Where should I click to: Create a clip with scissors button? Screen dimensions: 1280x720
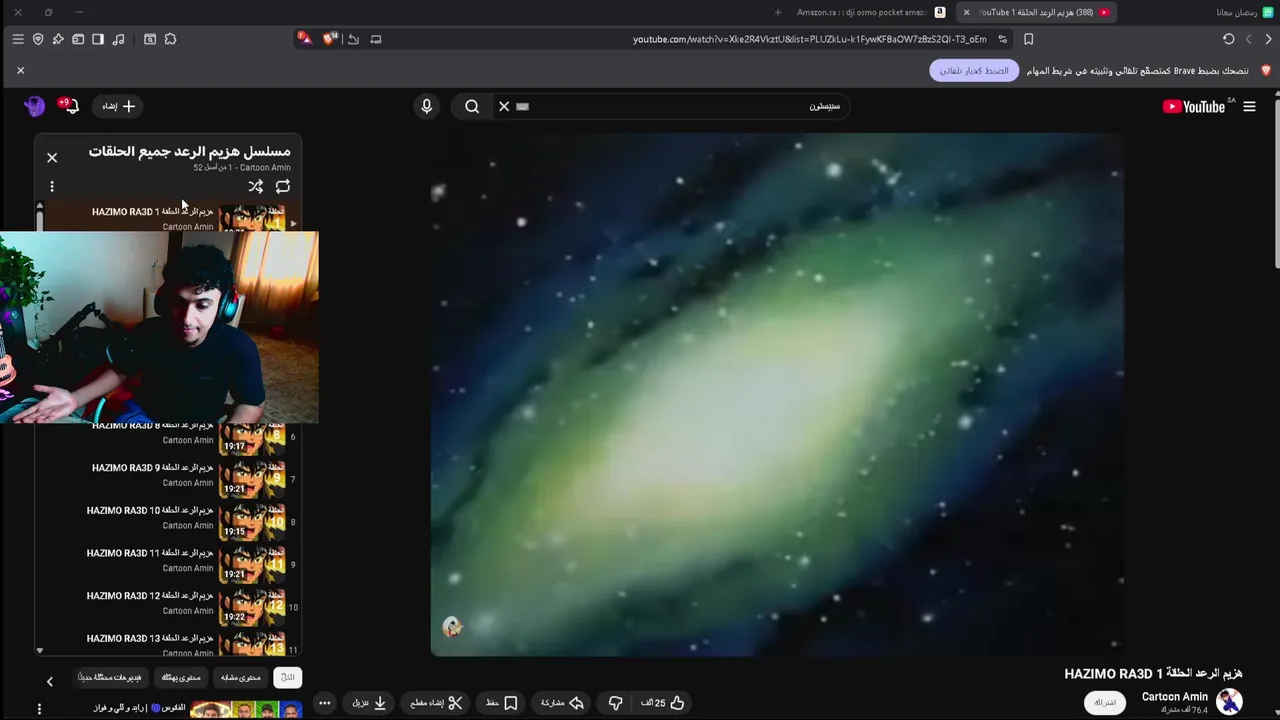[x=437, y=703]
